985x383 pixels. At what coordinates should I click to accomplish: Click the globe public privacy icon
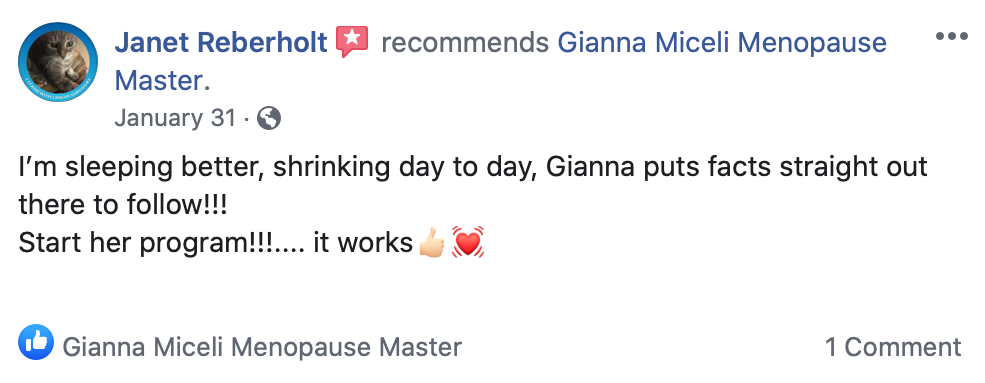pyautogui.click(x=269, y=118)
